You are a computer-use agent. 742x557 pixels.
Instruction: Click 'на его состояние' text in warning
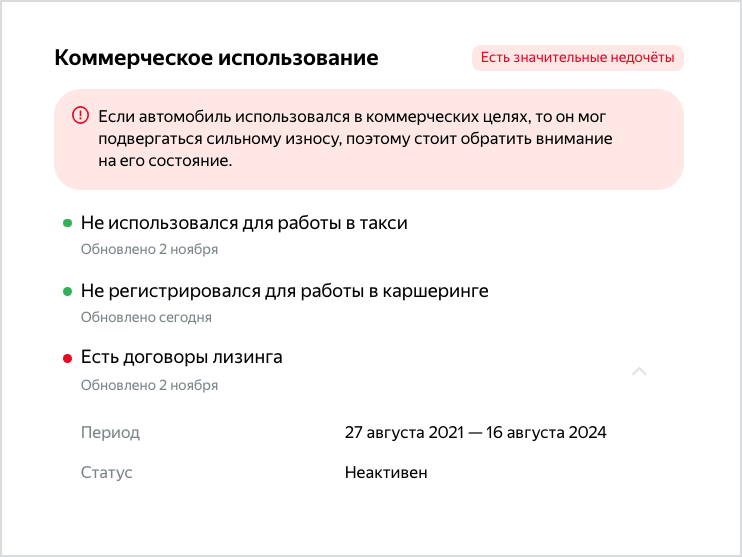(x=165, y=161)
